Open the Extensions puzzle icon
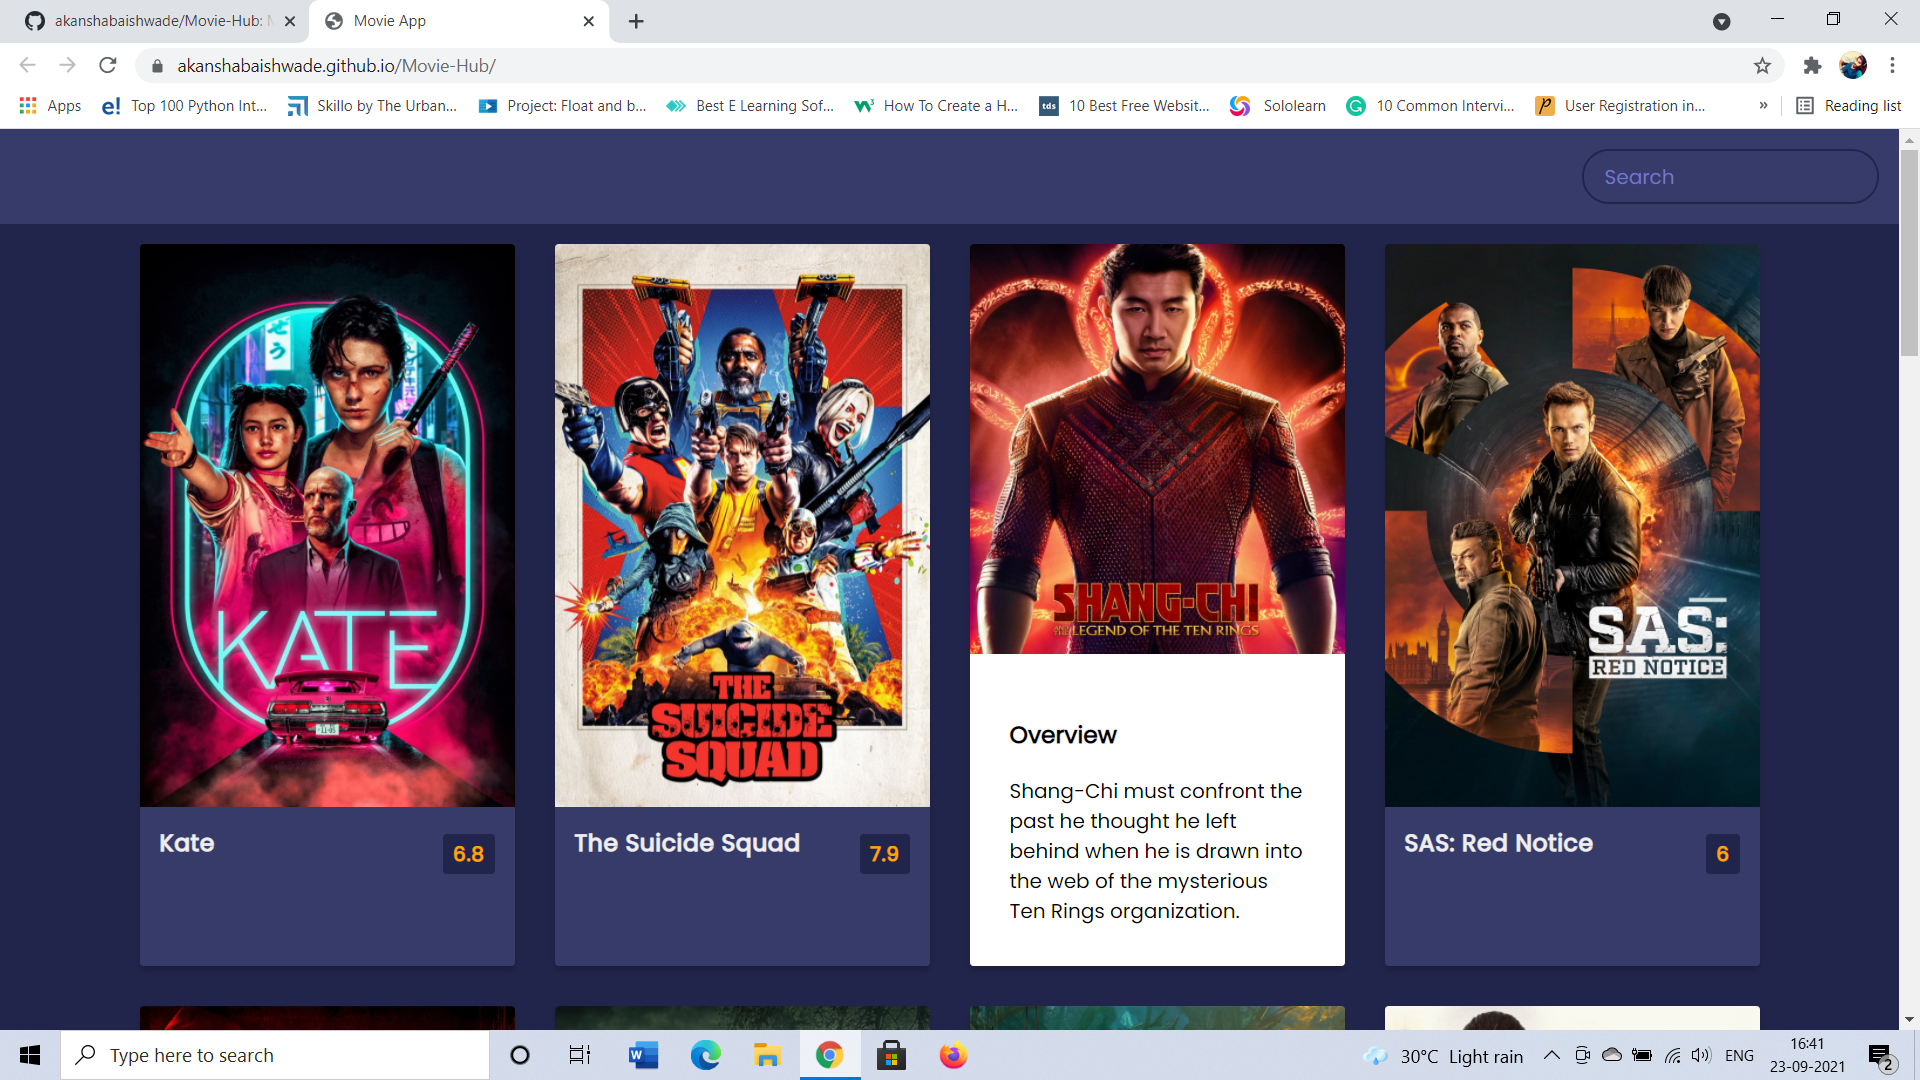 tap(1812, 66)
